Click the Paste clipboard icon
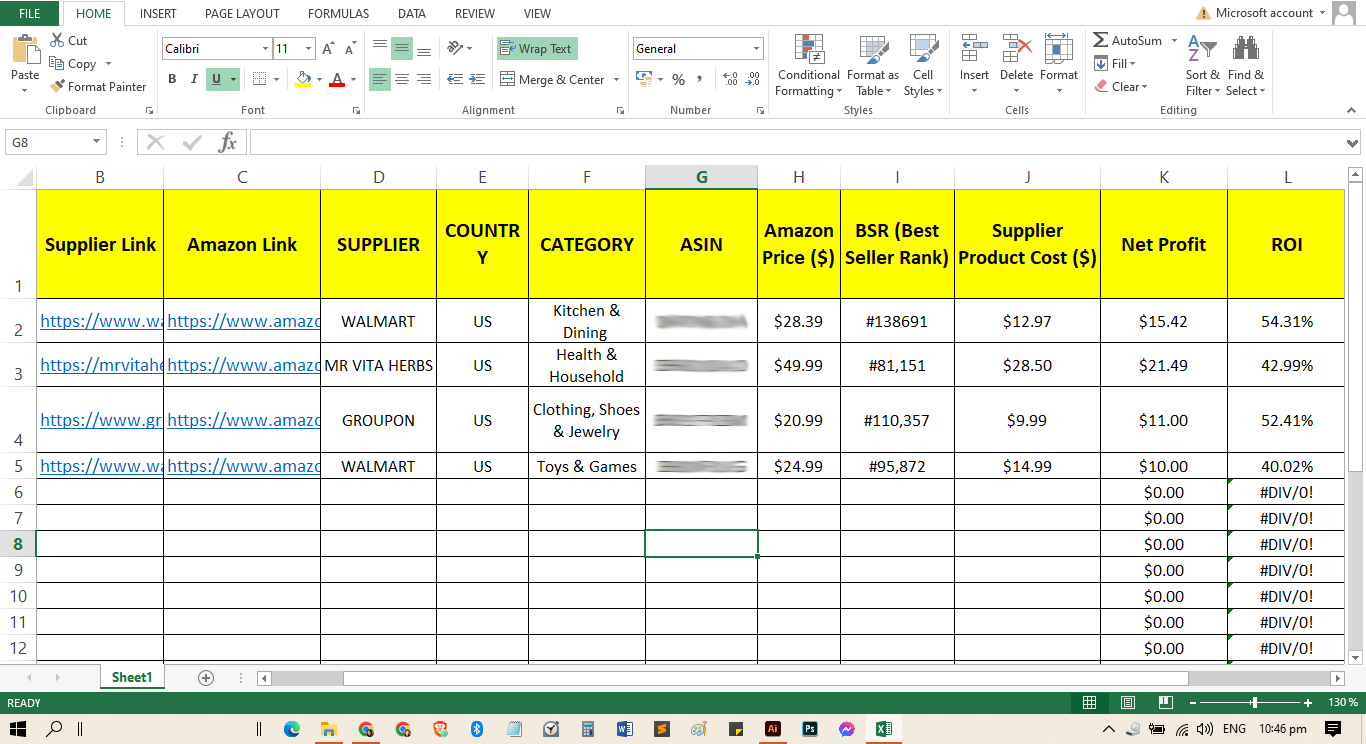The image size is (1366, 744). pos(25,50)
